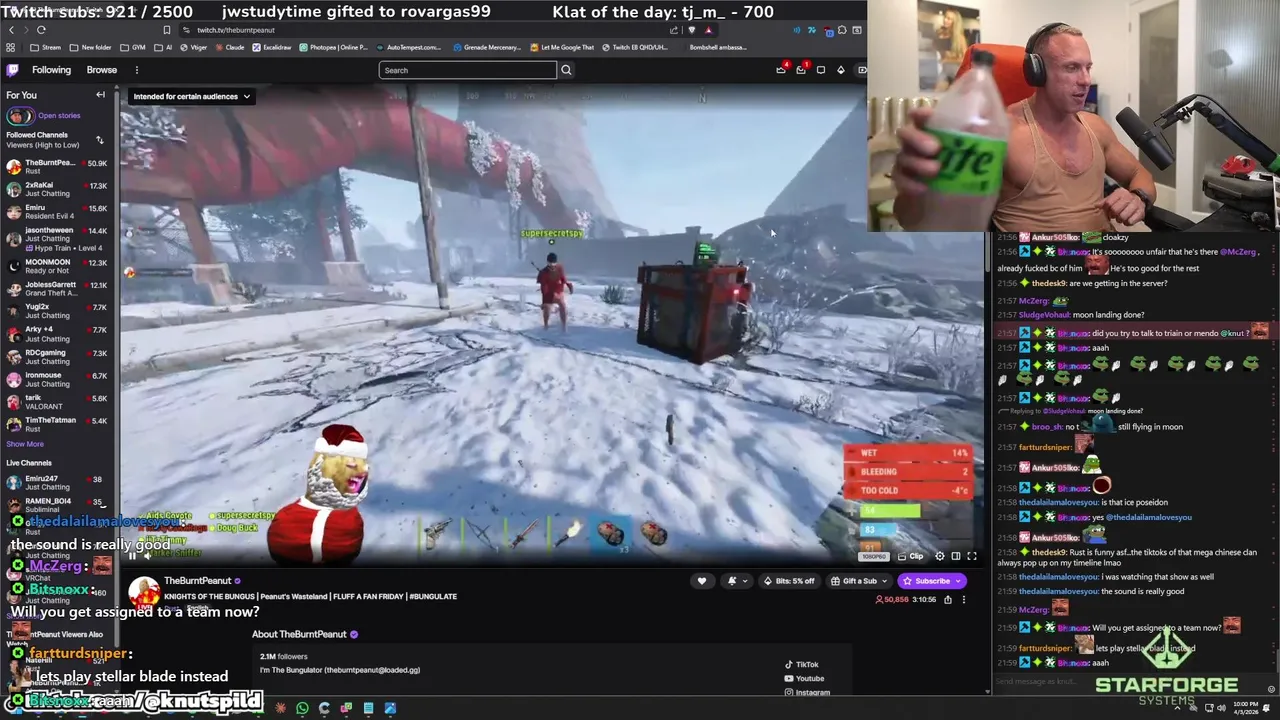Click TheBurntPeanut channel avatar
Screen dimensions: 1280x720
pyautogui.click(x=143, y=591)
